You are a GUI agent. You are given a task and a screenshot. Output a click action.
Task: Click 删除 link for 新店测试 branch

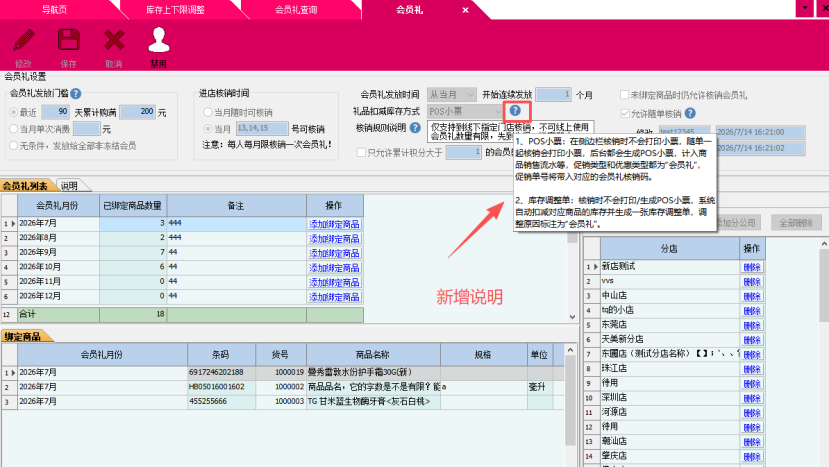point(752,267)
